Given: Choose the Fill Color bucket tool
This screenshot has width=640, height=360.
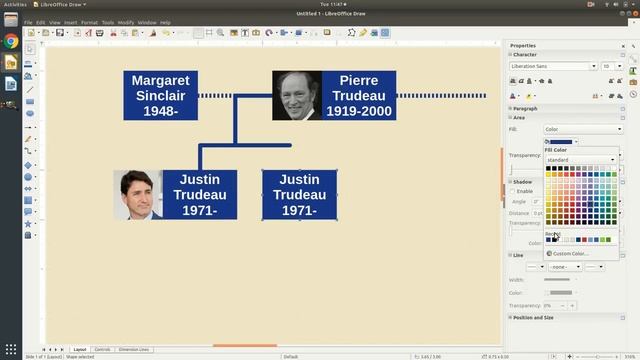Looking at the screenshot, I should click(28, 76).
